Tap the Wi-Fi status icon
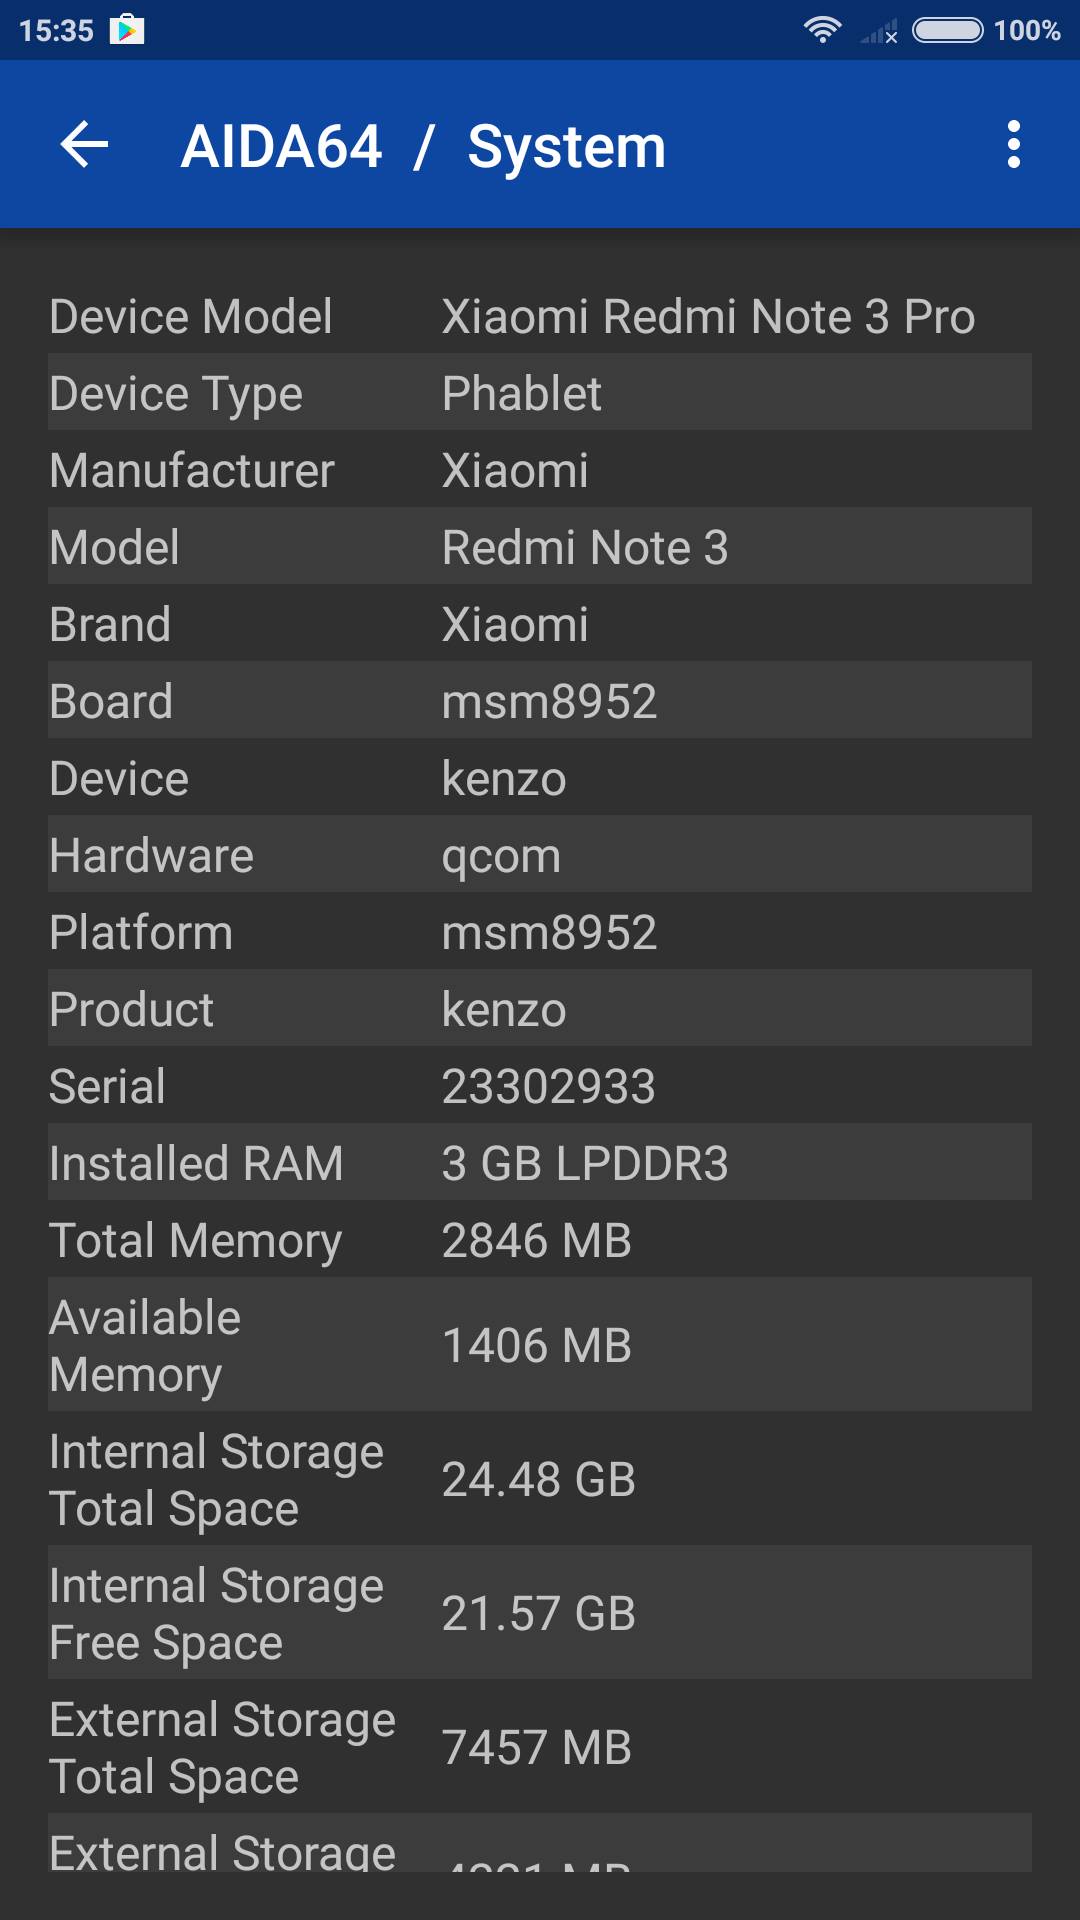The width and height of the screenshot is (1080, 1920). (x=822, y=30)
